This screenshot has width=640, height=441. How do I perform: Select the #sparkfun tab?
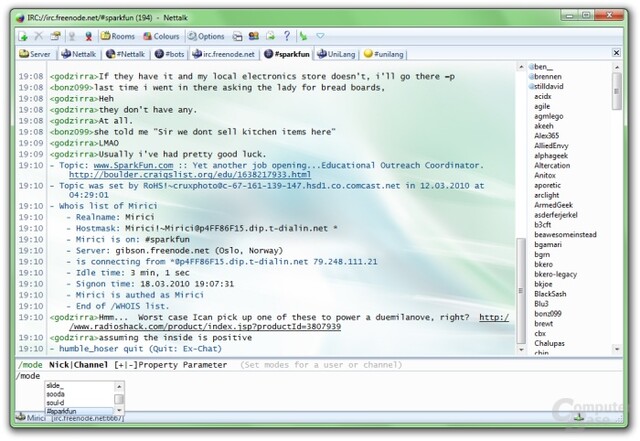click(x=287, y=54)
